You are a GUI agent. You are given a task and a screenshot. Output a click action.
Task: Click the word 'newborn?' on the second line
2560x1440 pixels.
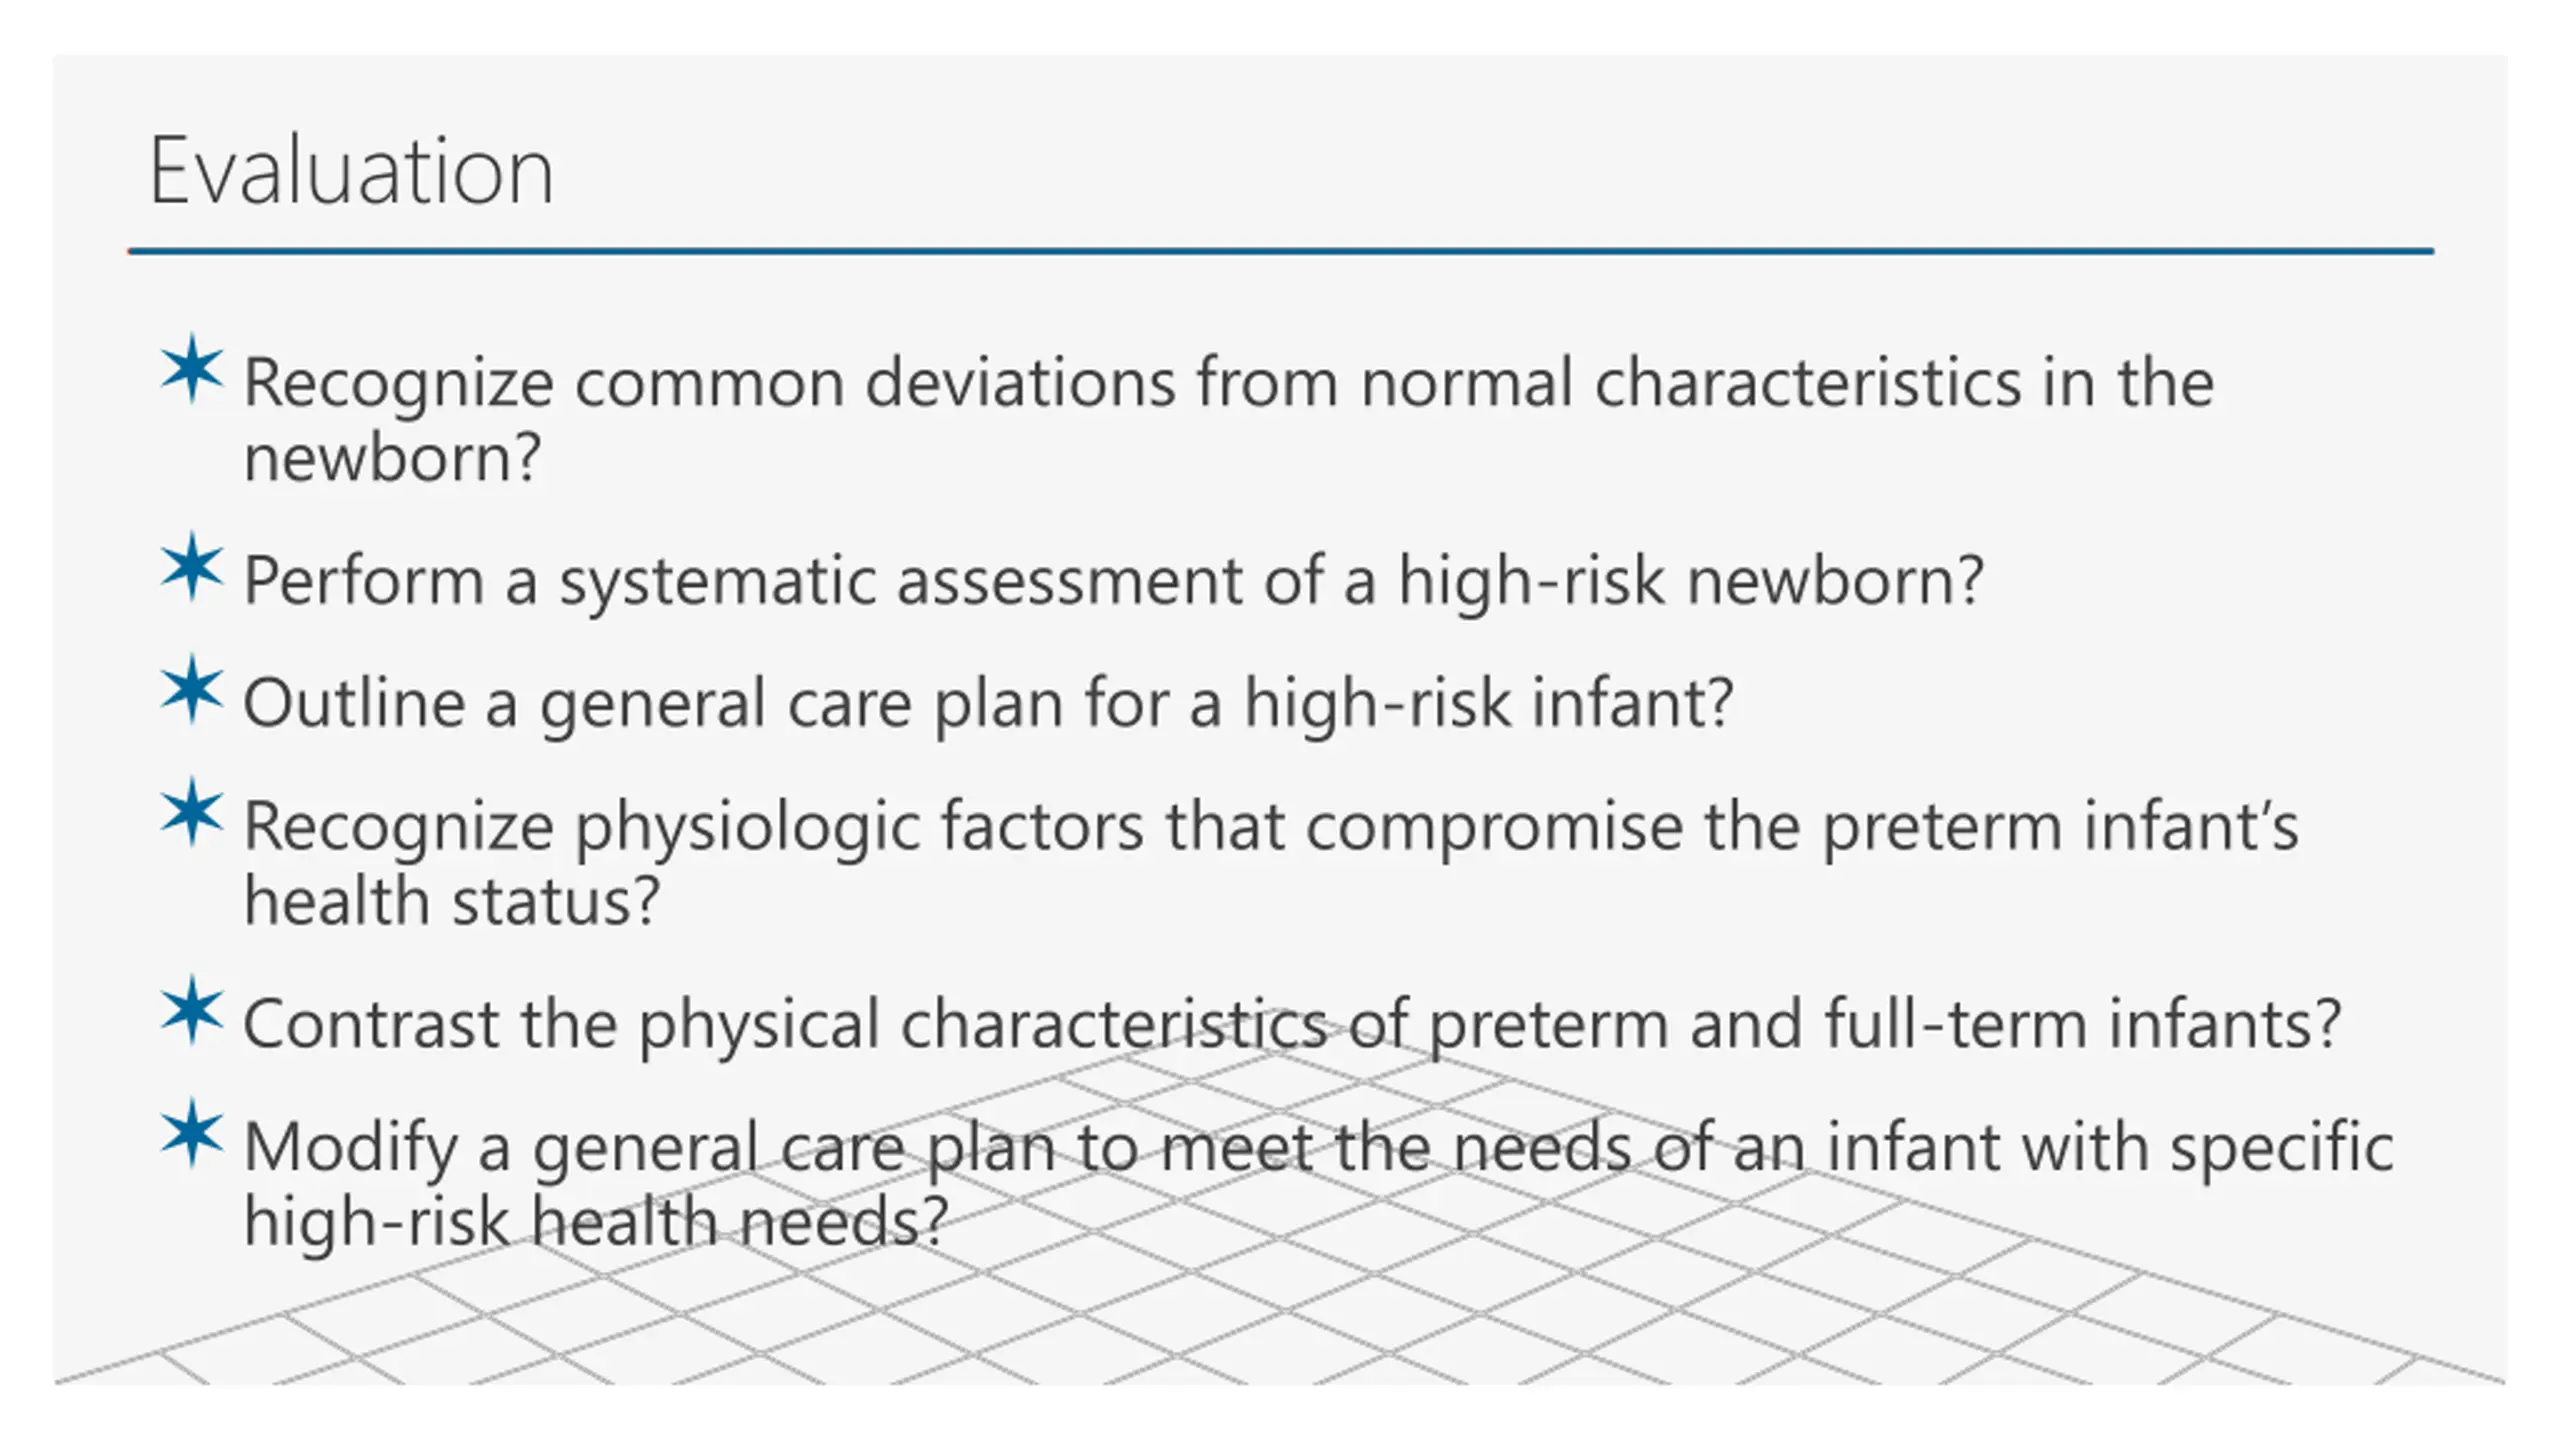point(393,458)
